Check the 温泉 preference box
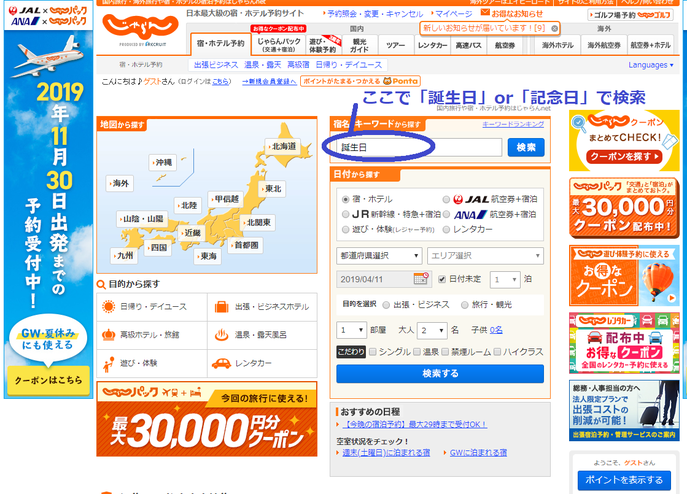 pyautogui.click(x=417, y=352)
